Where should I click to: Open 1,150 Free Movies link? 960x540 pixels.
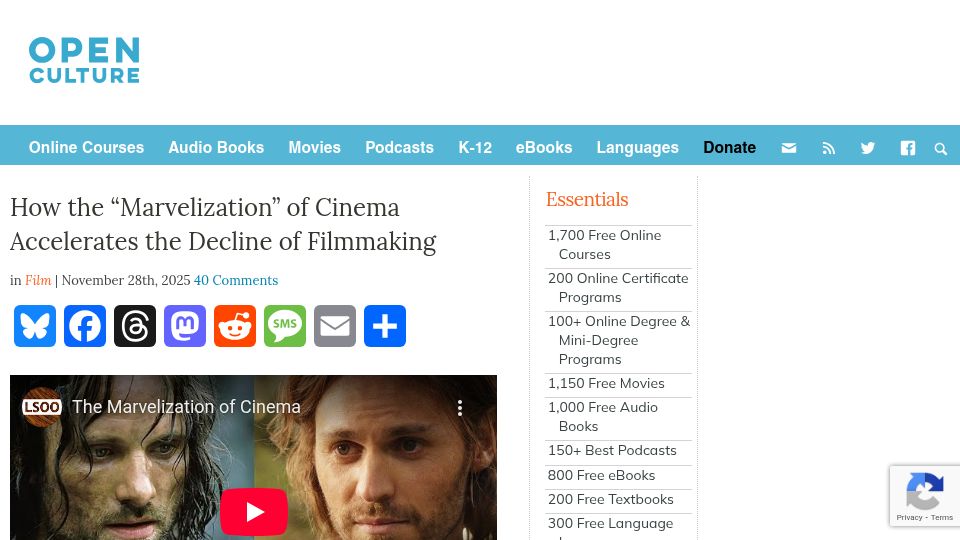click(x=606, y=383)
